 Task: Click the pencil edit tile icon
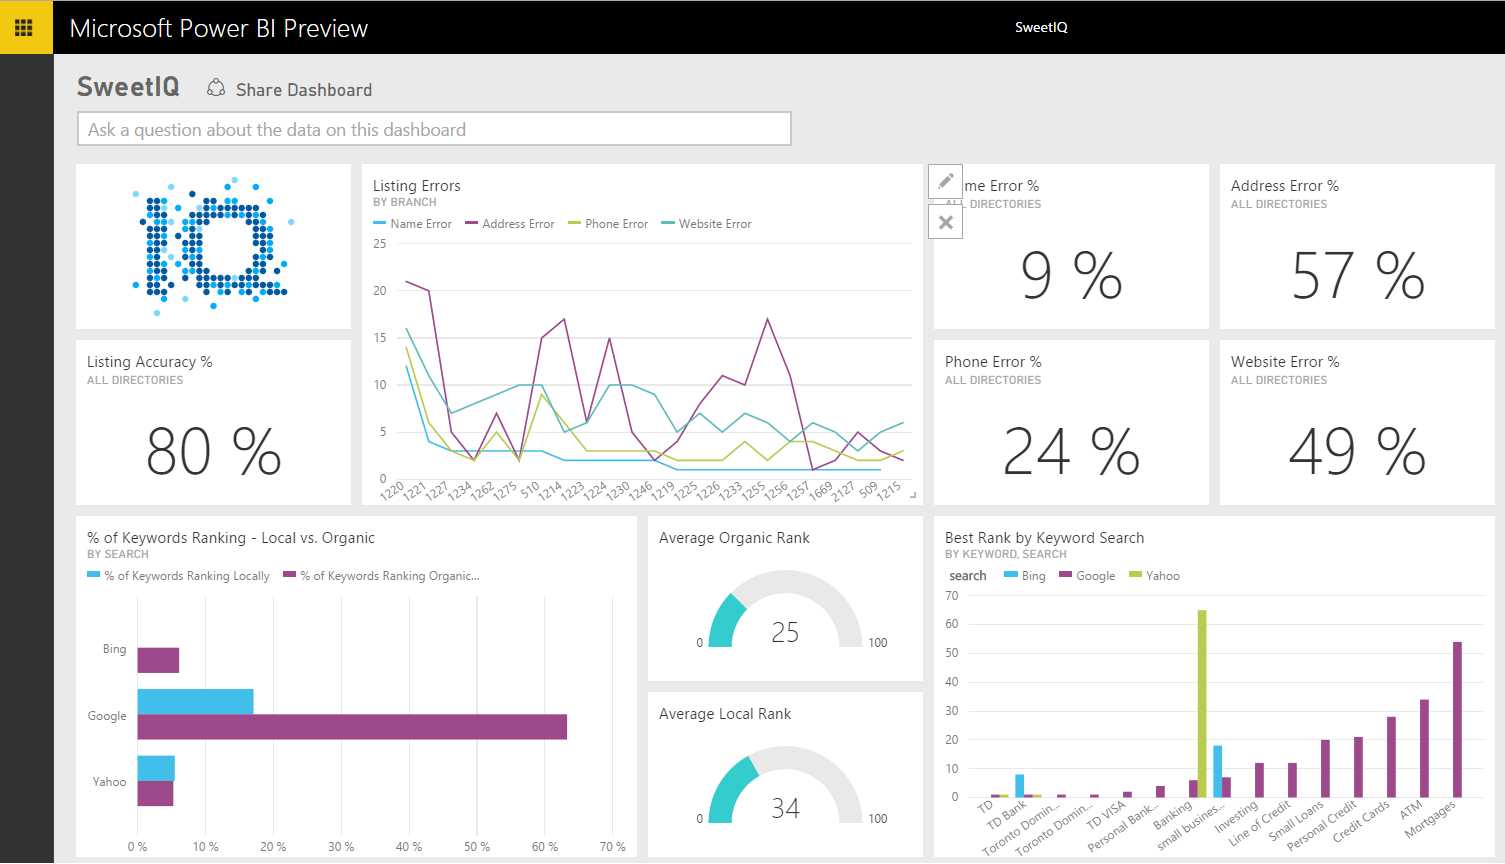tap(945, 182)
